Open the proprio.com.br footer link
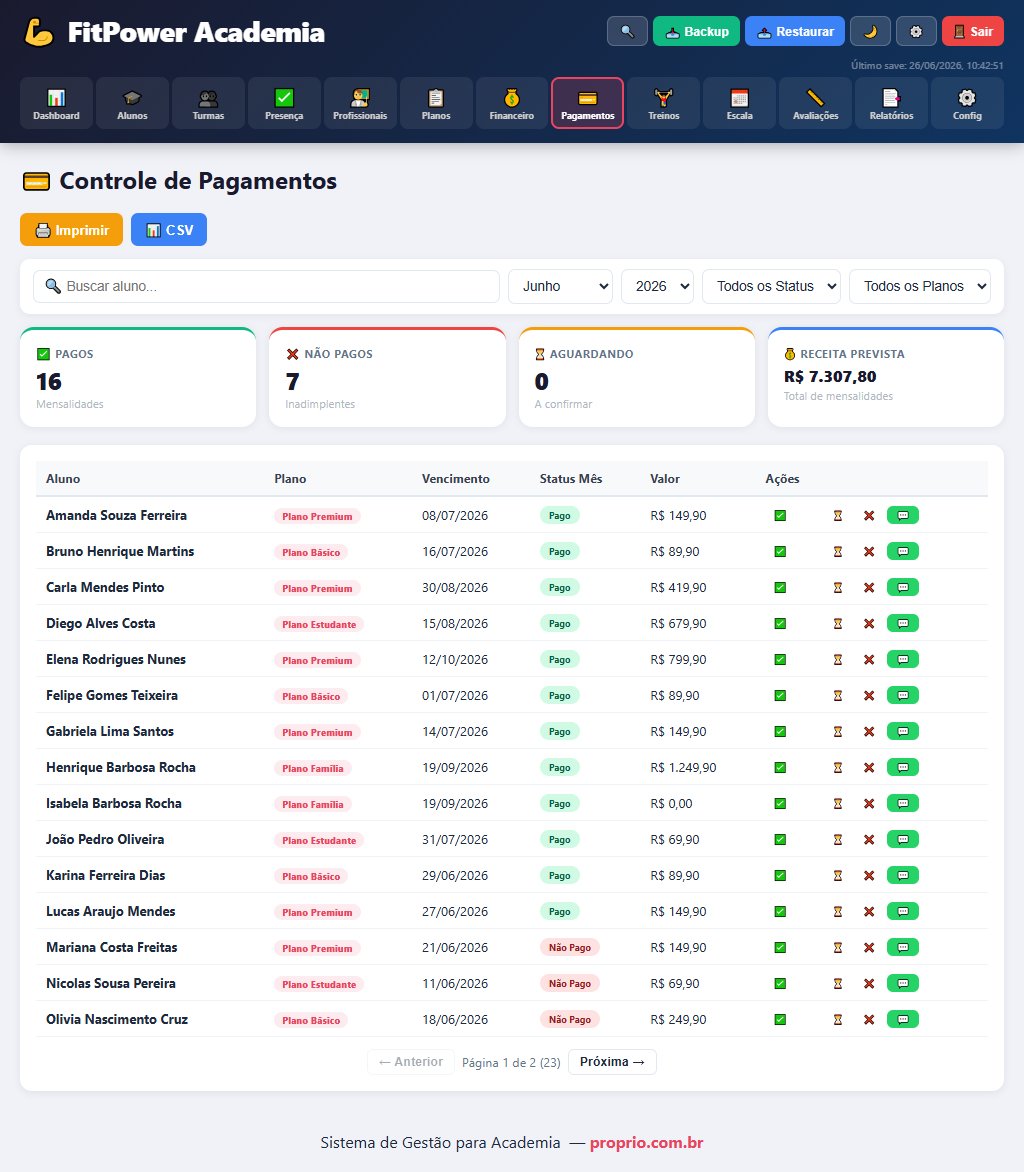Image resolution: width=1024 pixels, height=1172 pixels. (647, 1143)
